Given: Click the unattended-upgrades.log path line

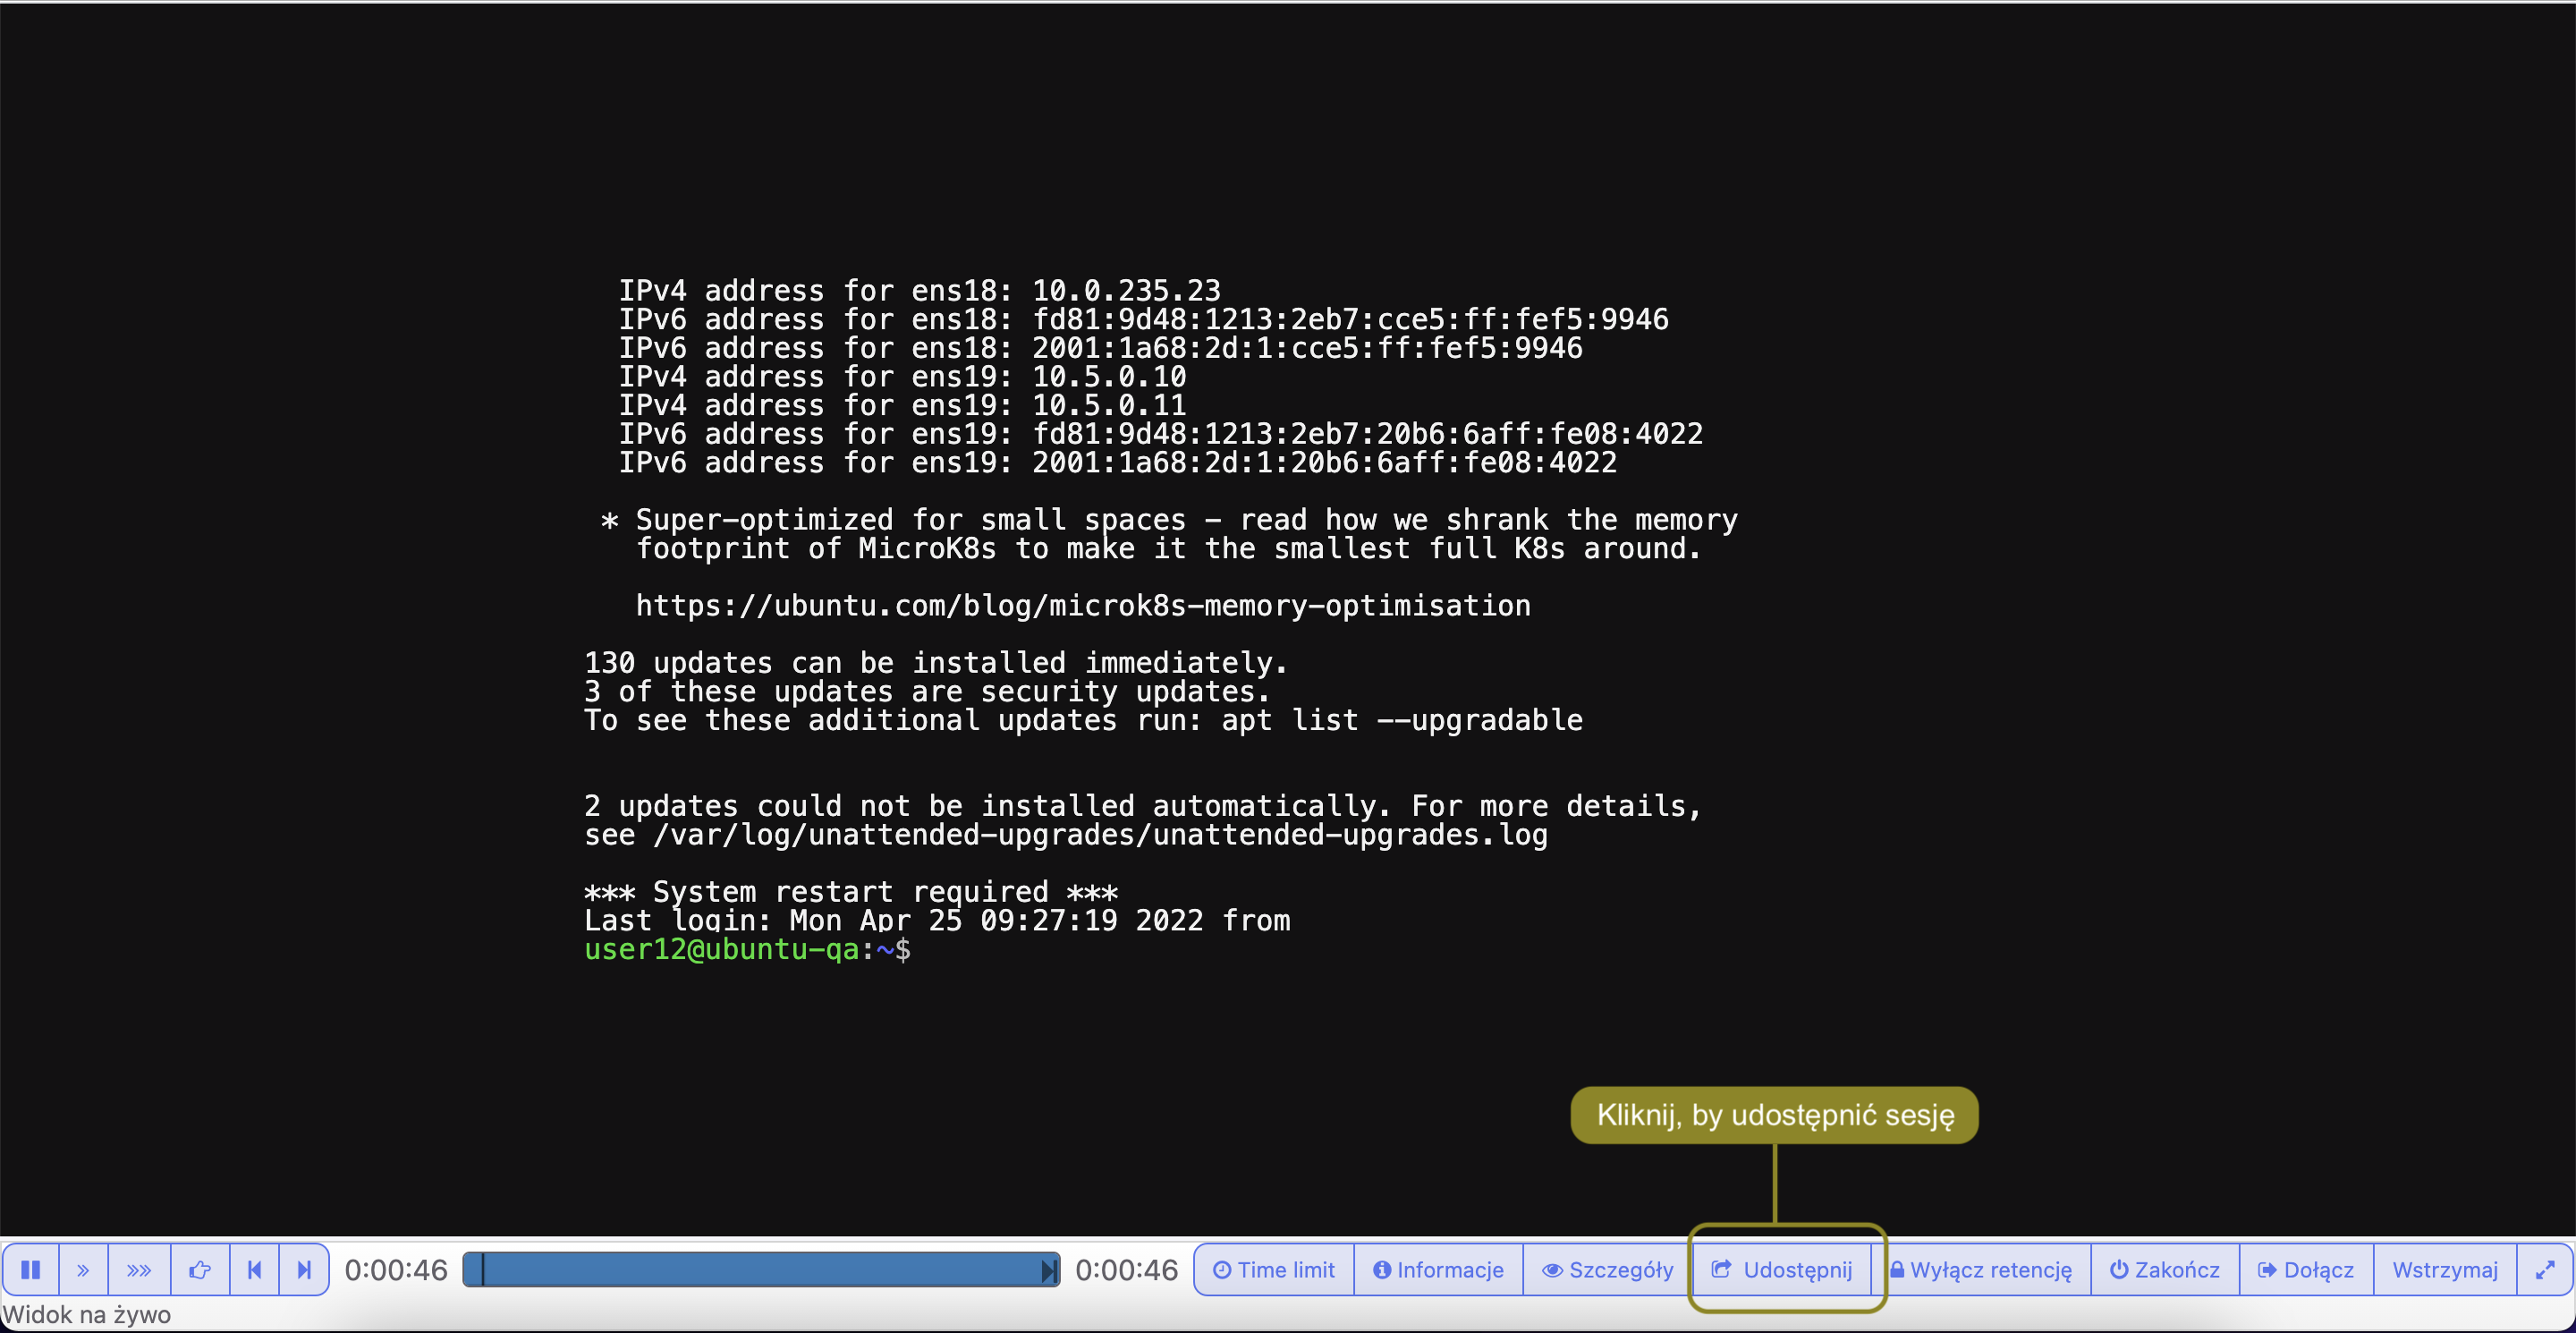Looking at the screenshot, I should [1066, 834].
